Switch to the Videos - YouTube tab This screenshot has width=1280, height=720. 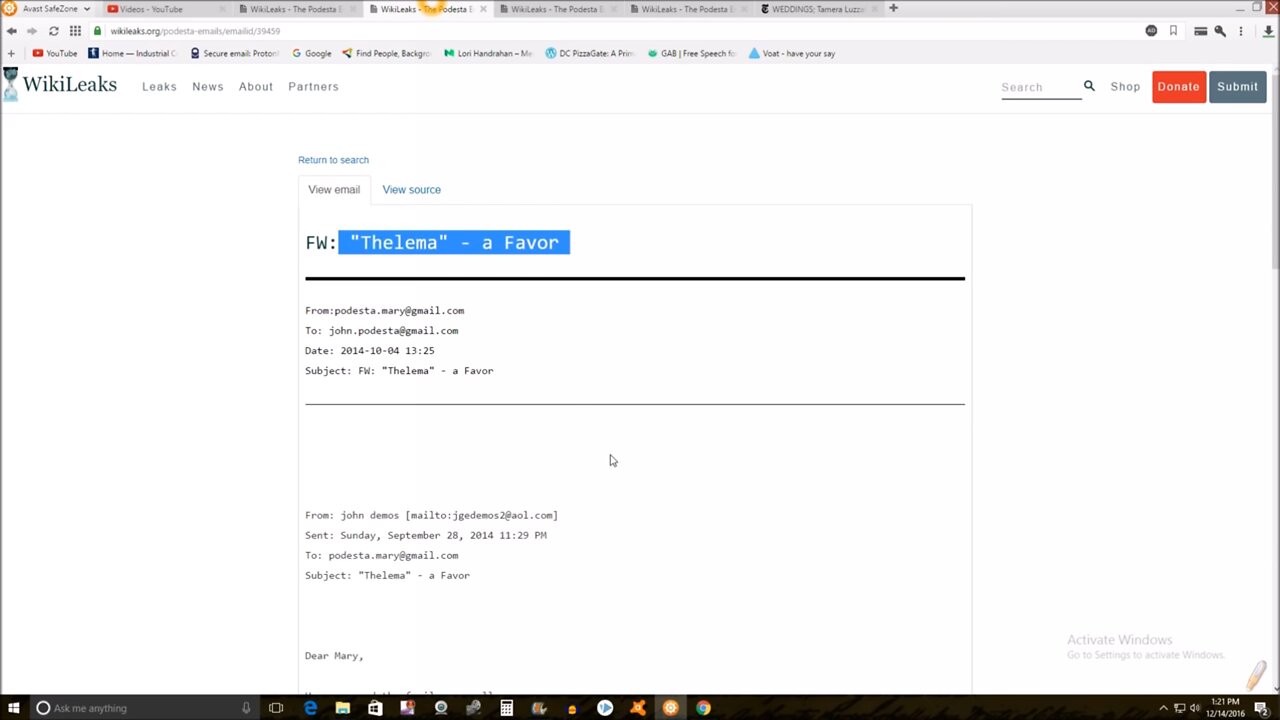165,9
